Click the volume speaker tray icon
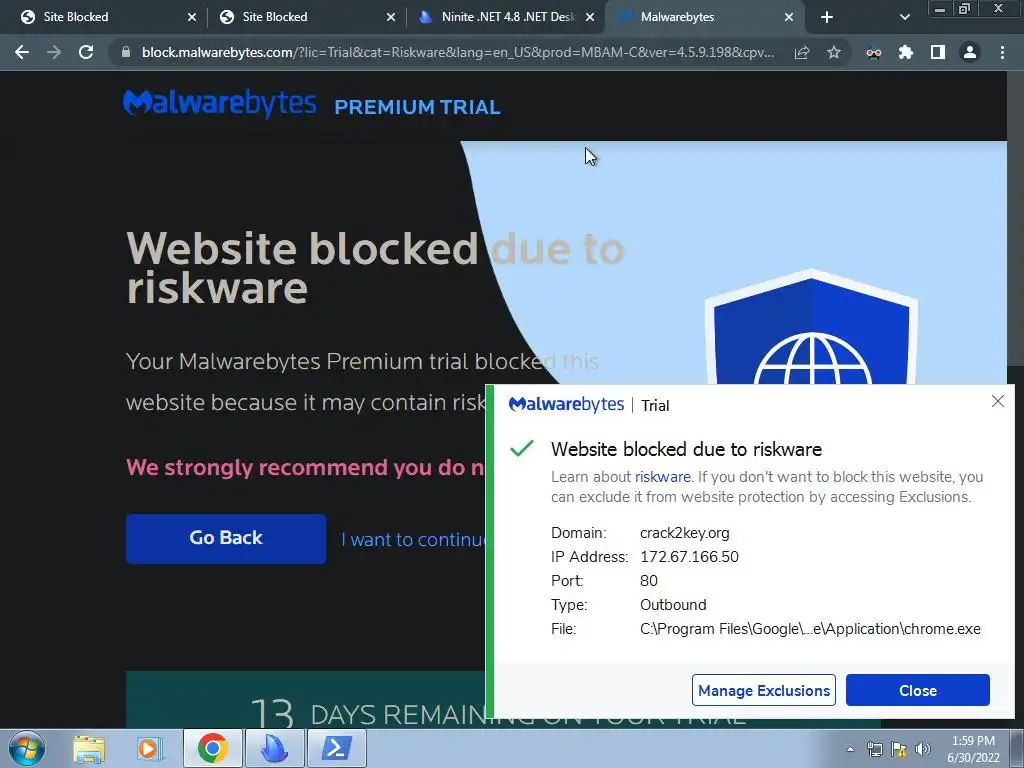The image size is (1024, 768). [x=923, y=749]
